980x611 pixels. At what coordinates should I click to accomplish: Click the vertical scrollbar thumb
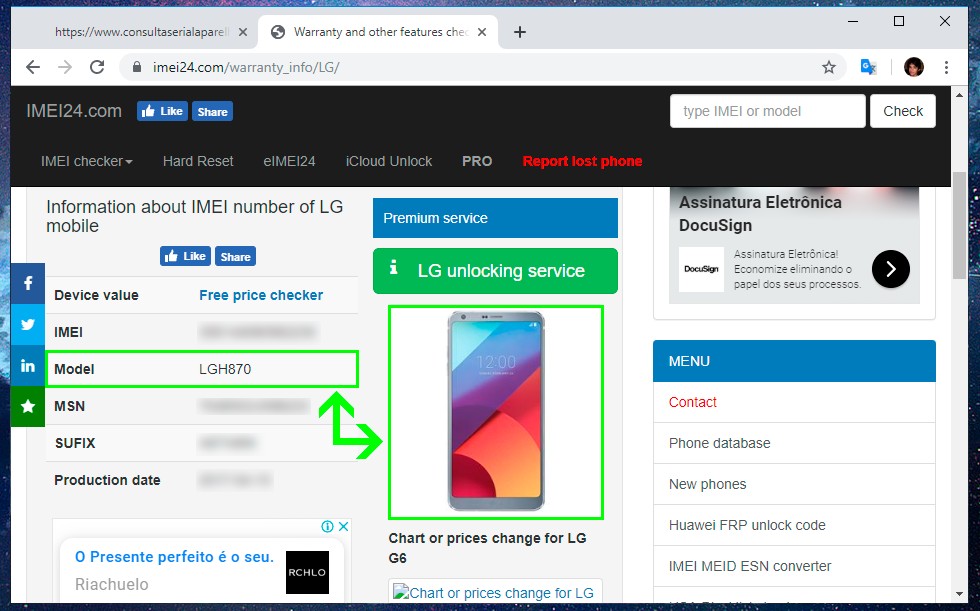pyautogui.click(x=959, y=224)
